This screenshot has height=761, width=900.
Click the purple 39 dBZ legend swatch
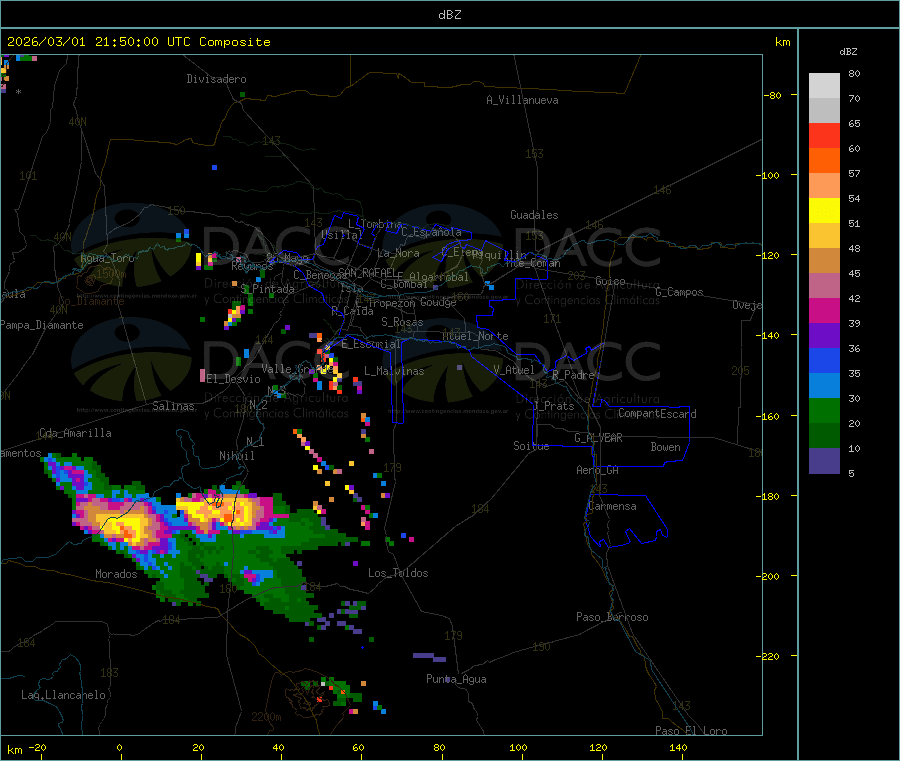[824, 336]
